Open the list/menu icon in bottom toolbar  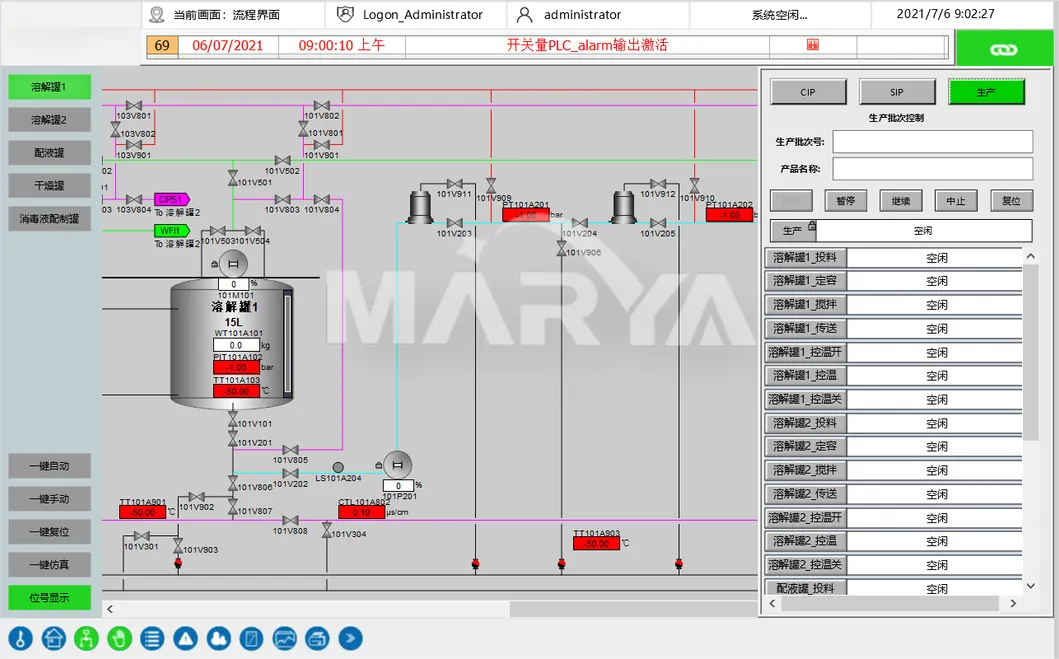(152, 638)
